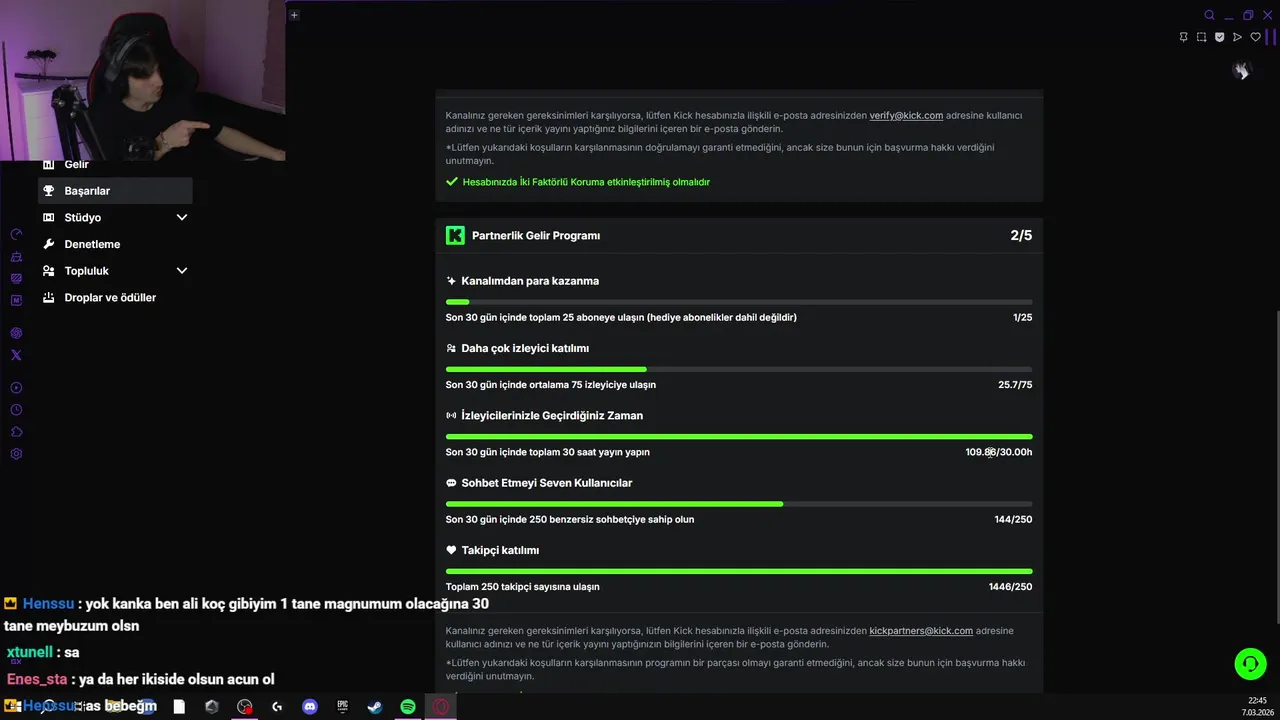The image size is (1280, 720).
Task: Click the Sohbet Etmeyi Seven Kullanıcılar progress bar
Action: pos(739,504)
